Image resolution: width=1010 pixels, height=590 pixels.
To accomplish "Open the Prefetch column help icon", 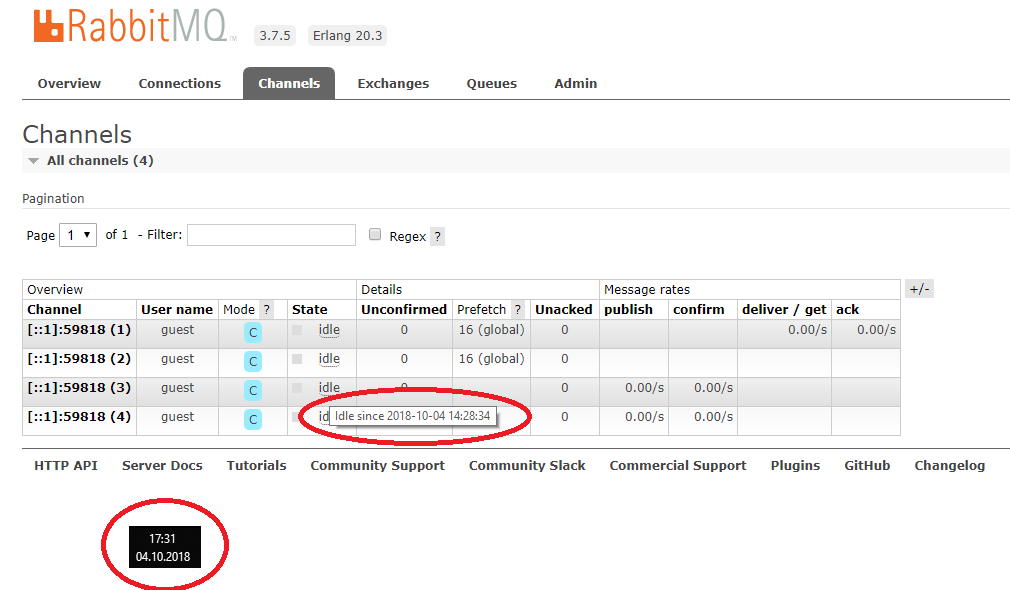I will pos(517,310).
